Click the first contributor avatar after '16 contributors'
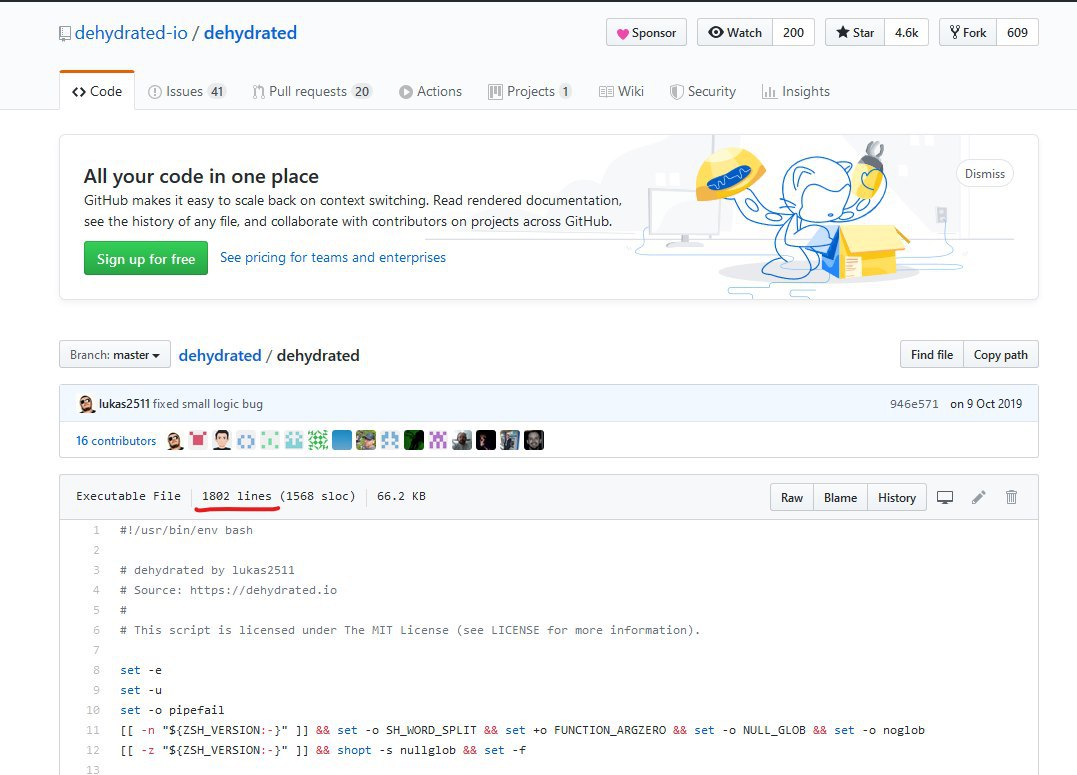 [x=175, y=440]
